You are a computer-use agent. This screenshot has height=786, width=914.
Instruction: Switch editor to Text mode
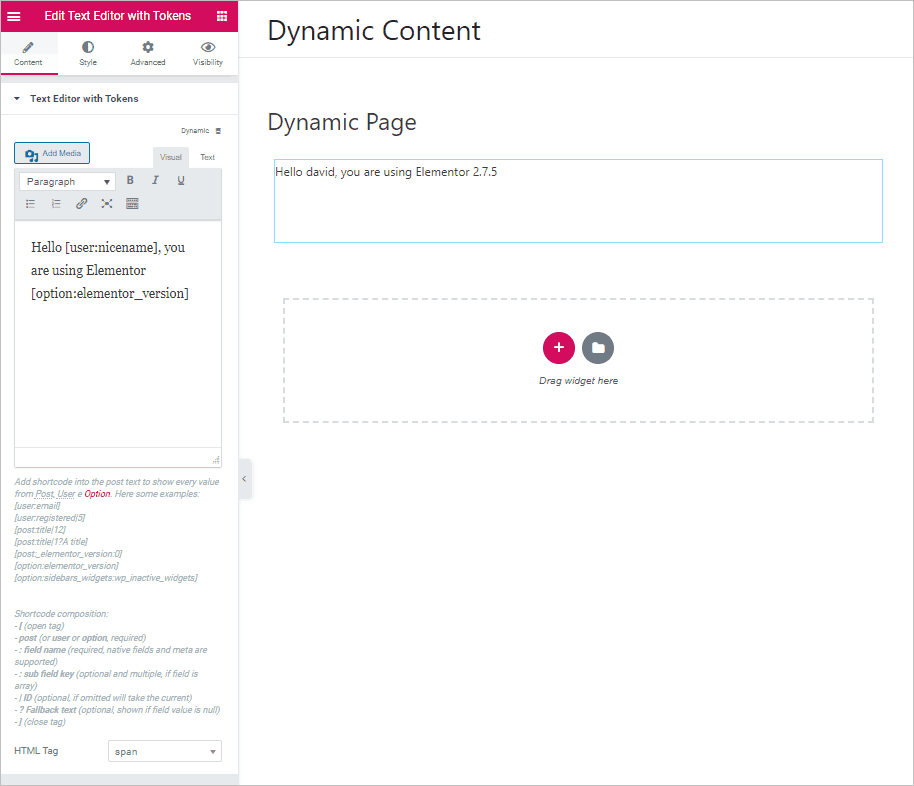click(208, 157)
